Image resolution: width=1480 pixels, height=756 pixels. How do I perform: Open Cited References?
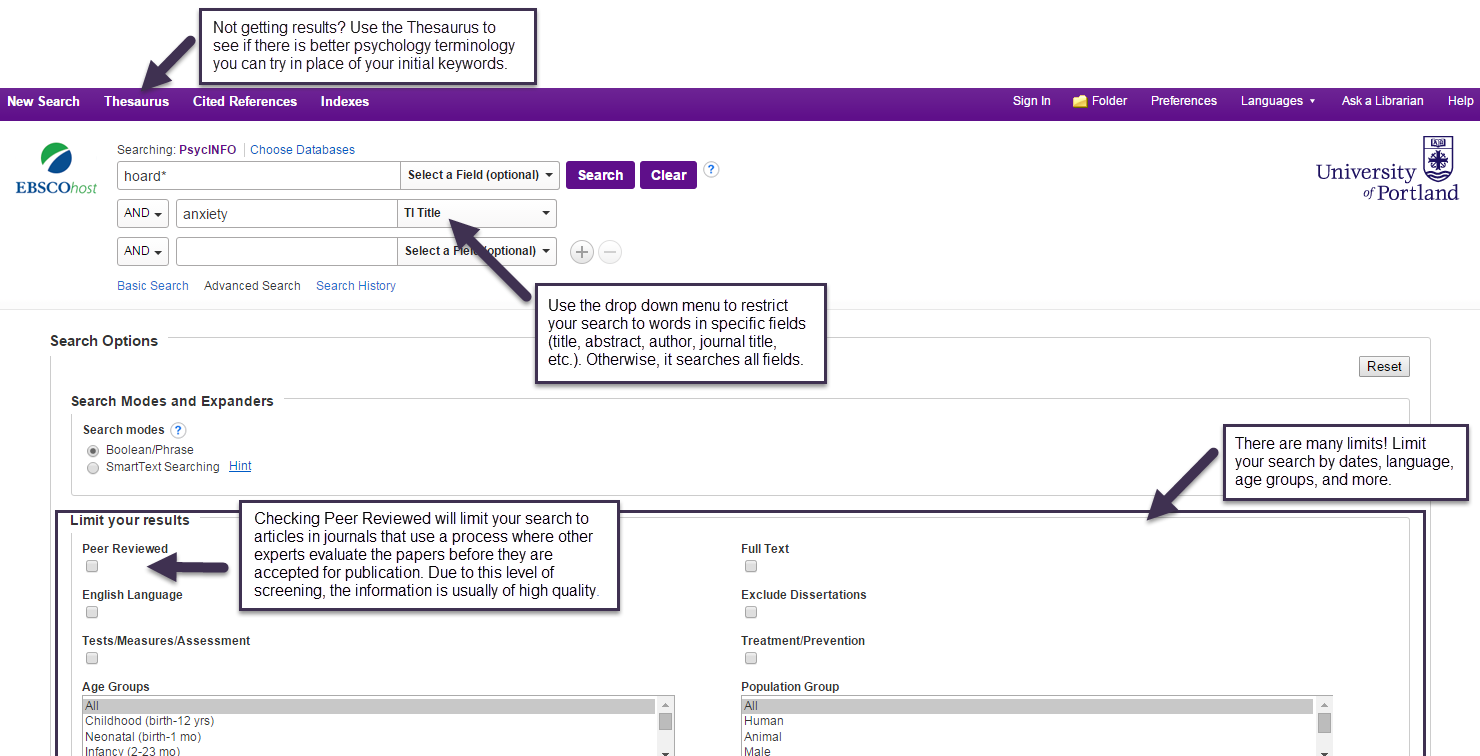click(x=245, y=101)
